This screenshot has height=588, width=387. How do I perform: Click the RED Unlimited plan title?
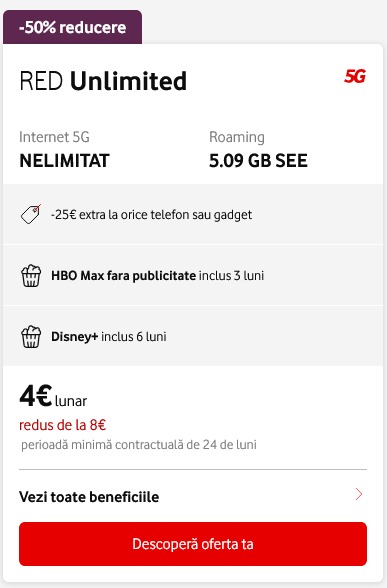[x=103, y=81]
